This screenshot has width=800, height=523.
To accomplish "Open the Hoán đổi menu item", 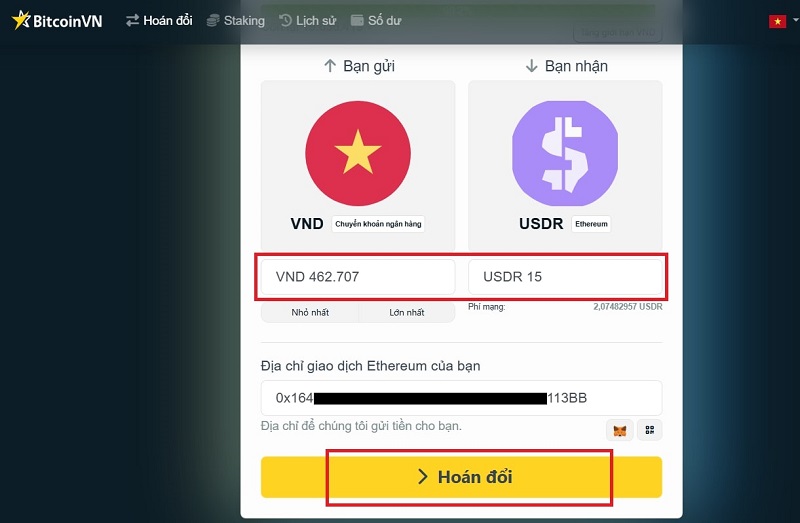I will click(x=159, y=20).
